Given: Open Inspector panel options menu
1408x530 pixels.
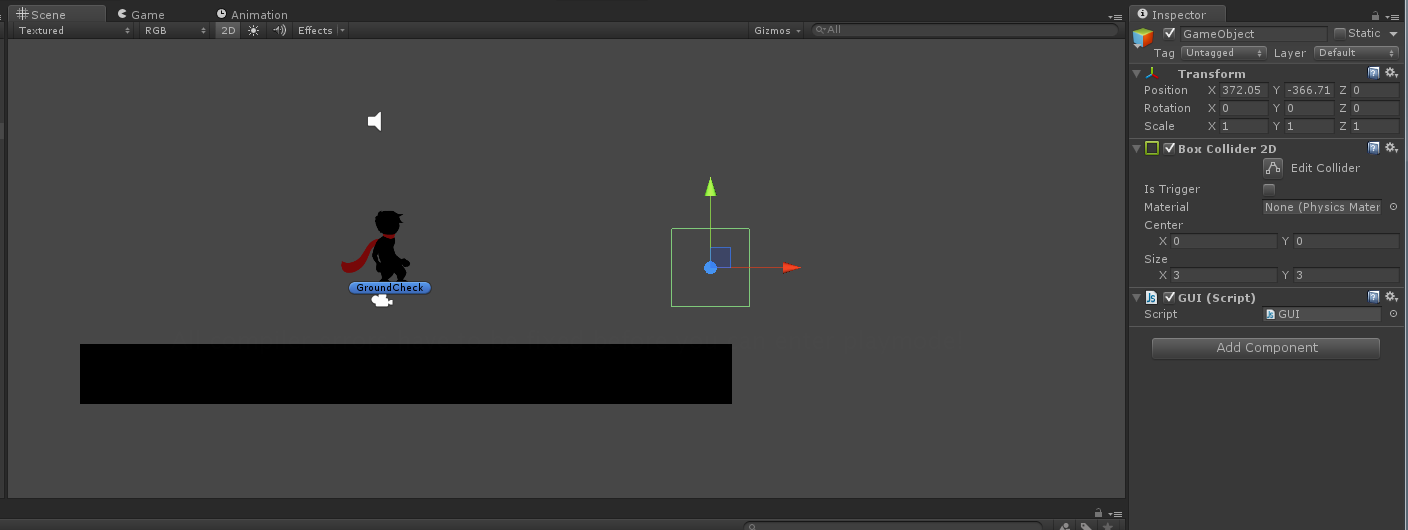Looking at the screenshot, I should (1392, 16).
